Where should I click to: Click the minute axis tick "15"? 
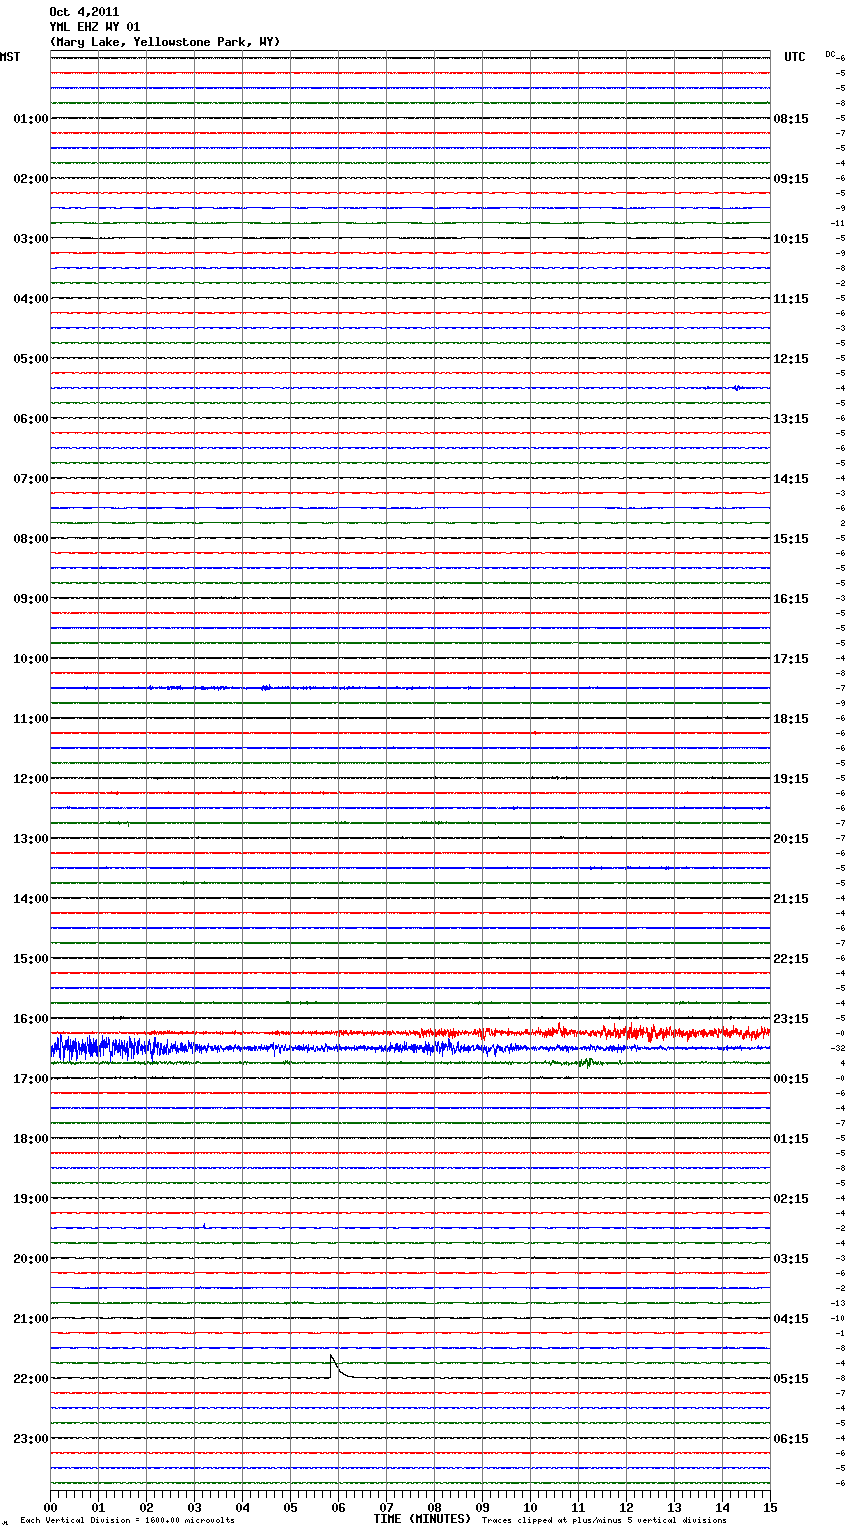tap(770, 1507)
